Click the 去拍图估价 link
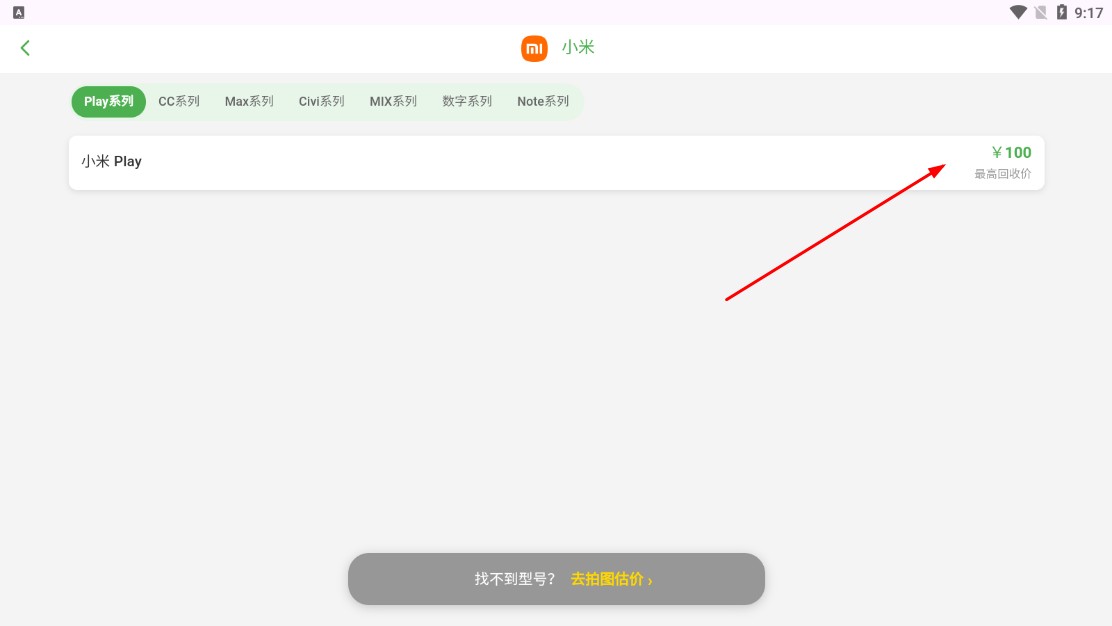Screen dimensions: 1112x626 (x=607, y=579)
